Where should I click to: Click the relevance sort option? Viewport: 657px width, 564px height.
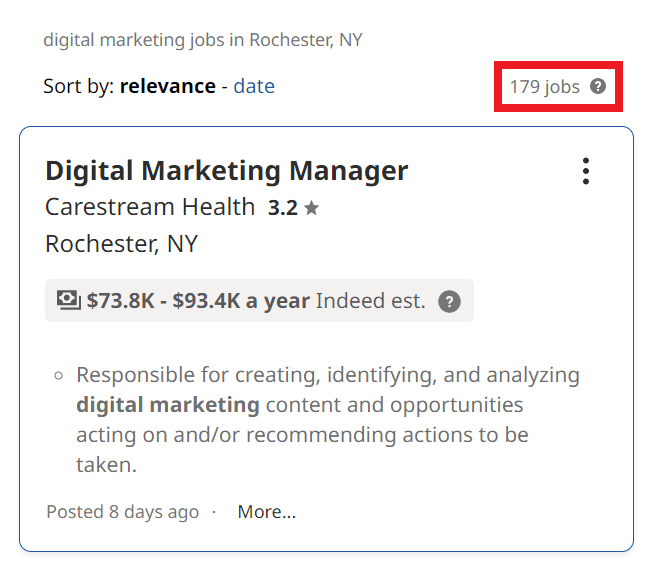coord(168,86)
